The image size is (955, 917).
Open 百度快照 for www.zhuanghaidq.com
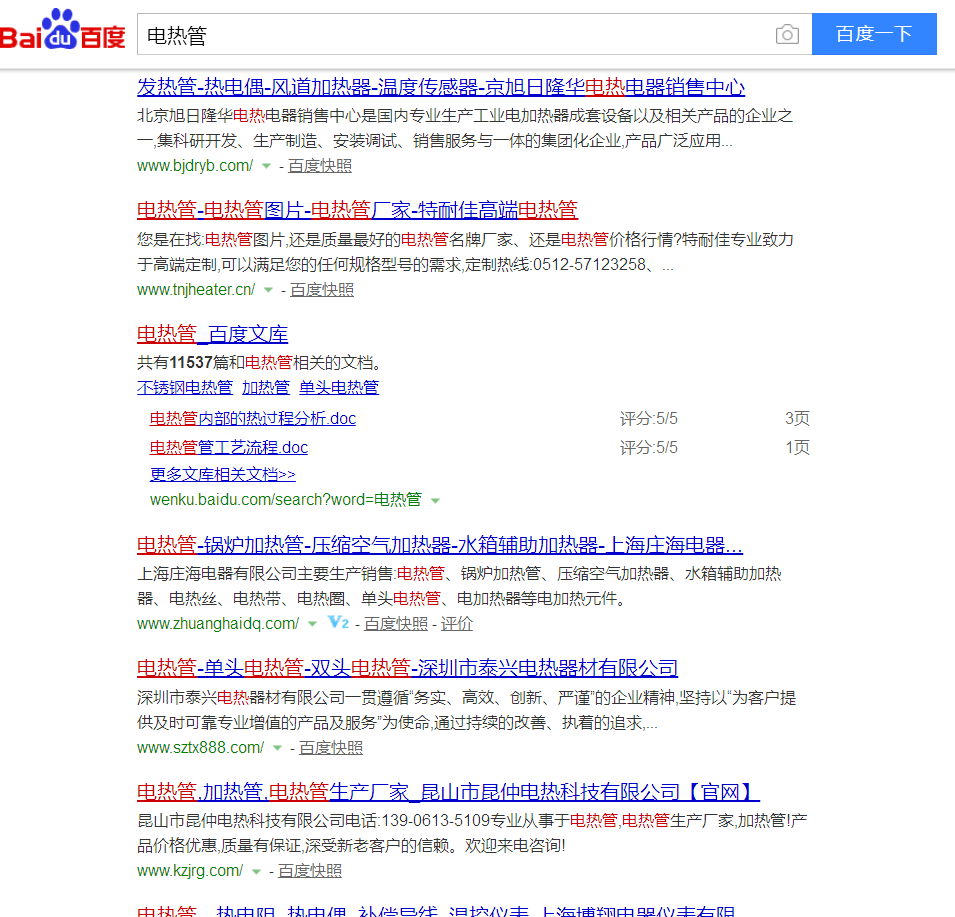coord(396,624)
